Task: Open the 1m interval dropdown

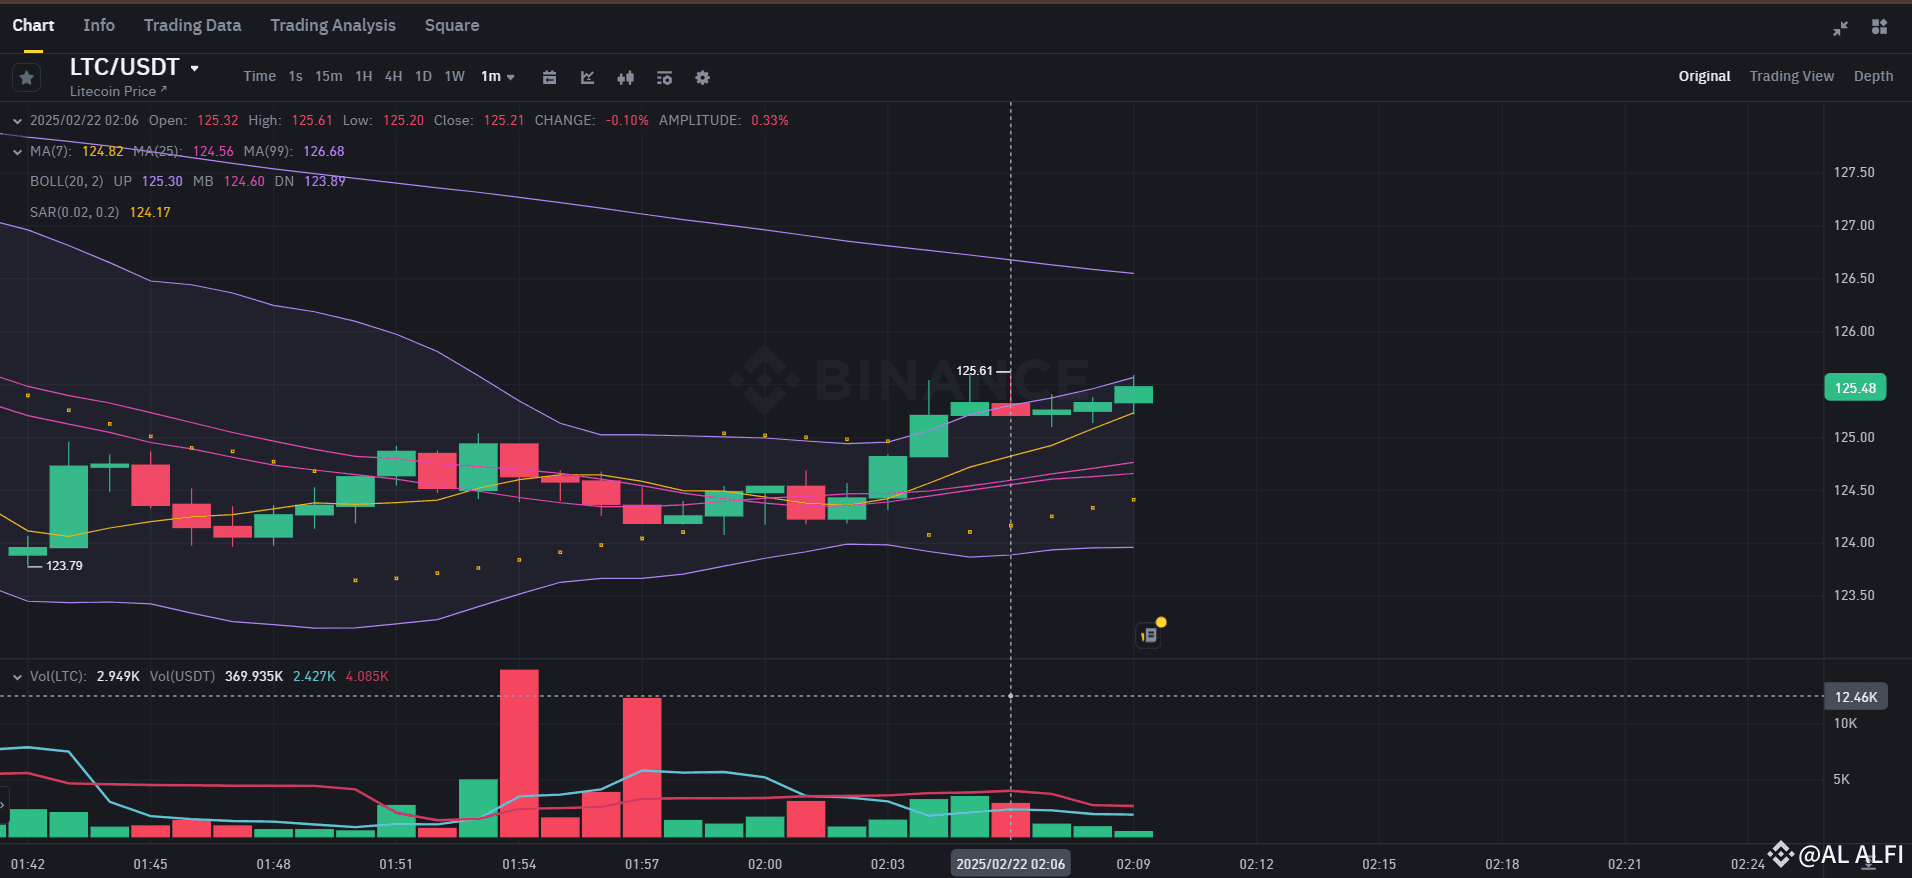Action: pos(498,76)
